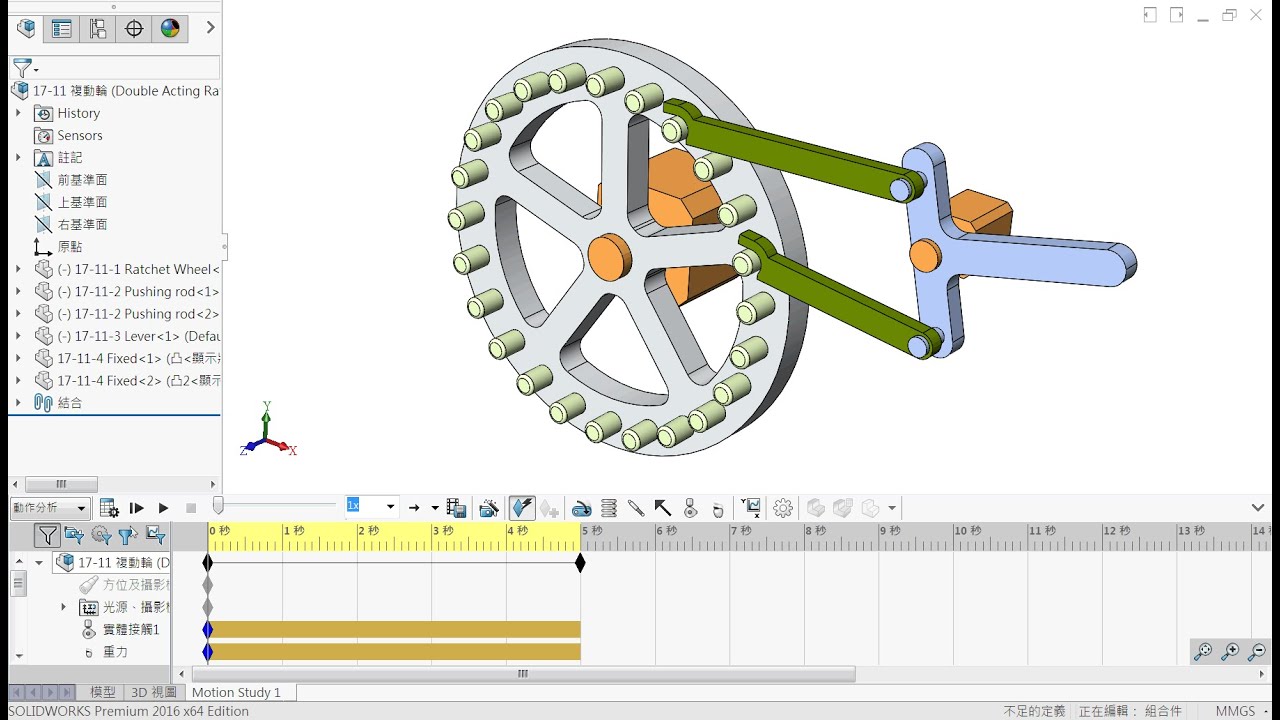The image size is (1280, 720).
Task: Click the playback time slider handle
Action: pyautogui.click(x=218, y=507)
